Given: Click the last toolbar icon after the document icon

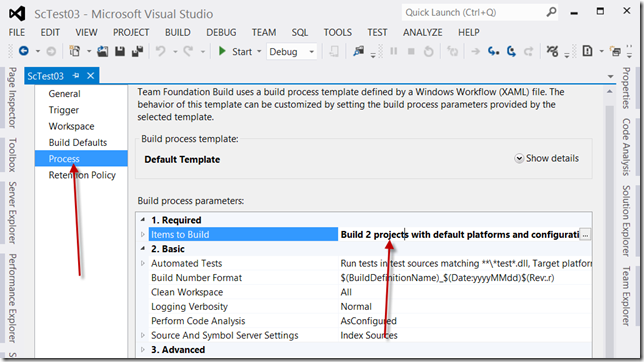Looking at the screenshot, I should (615, 51).
